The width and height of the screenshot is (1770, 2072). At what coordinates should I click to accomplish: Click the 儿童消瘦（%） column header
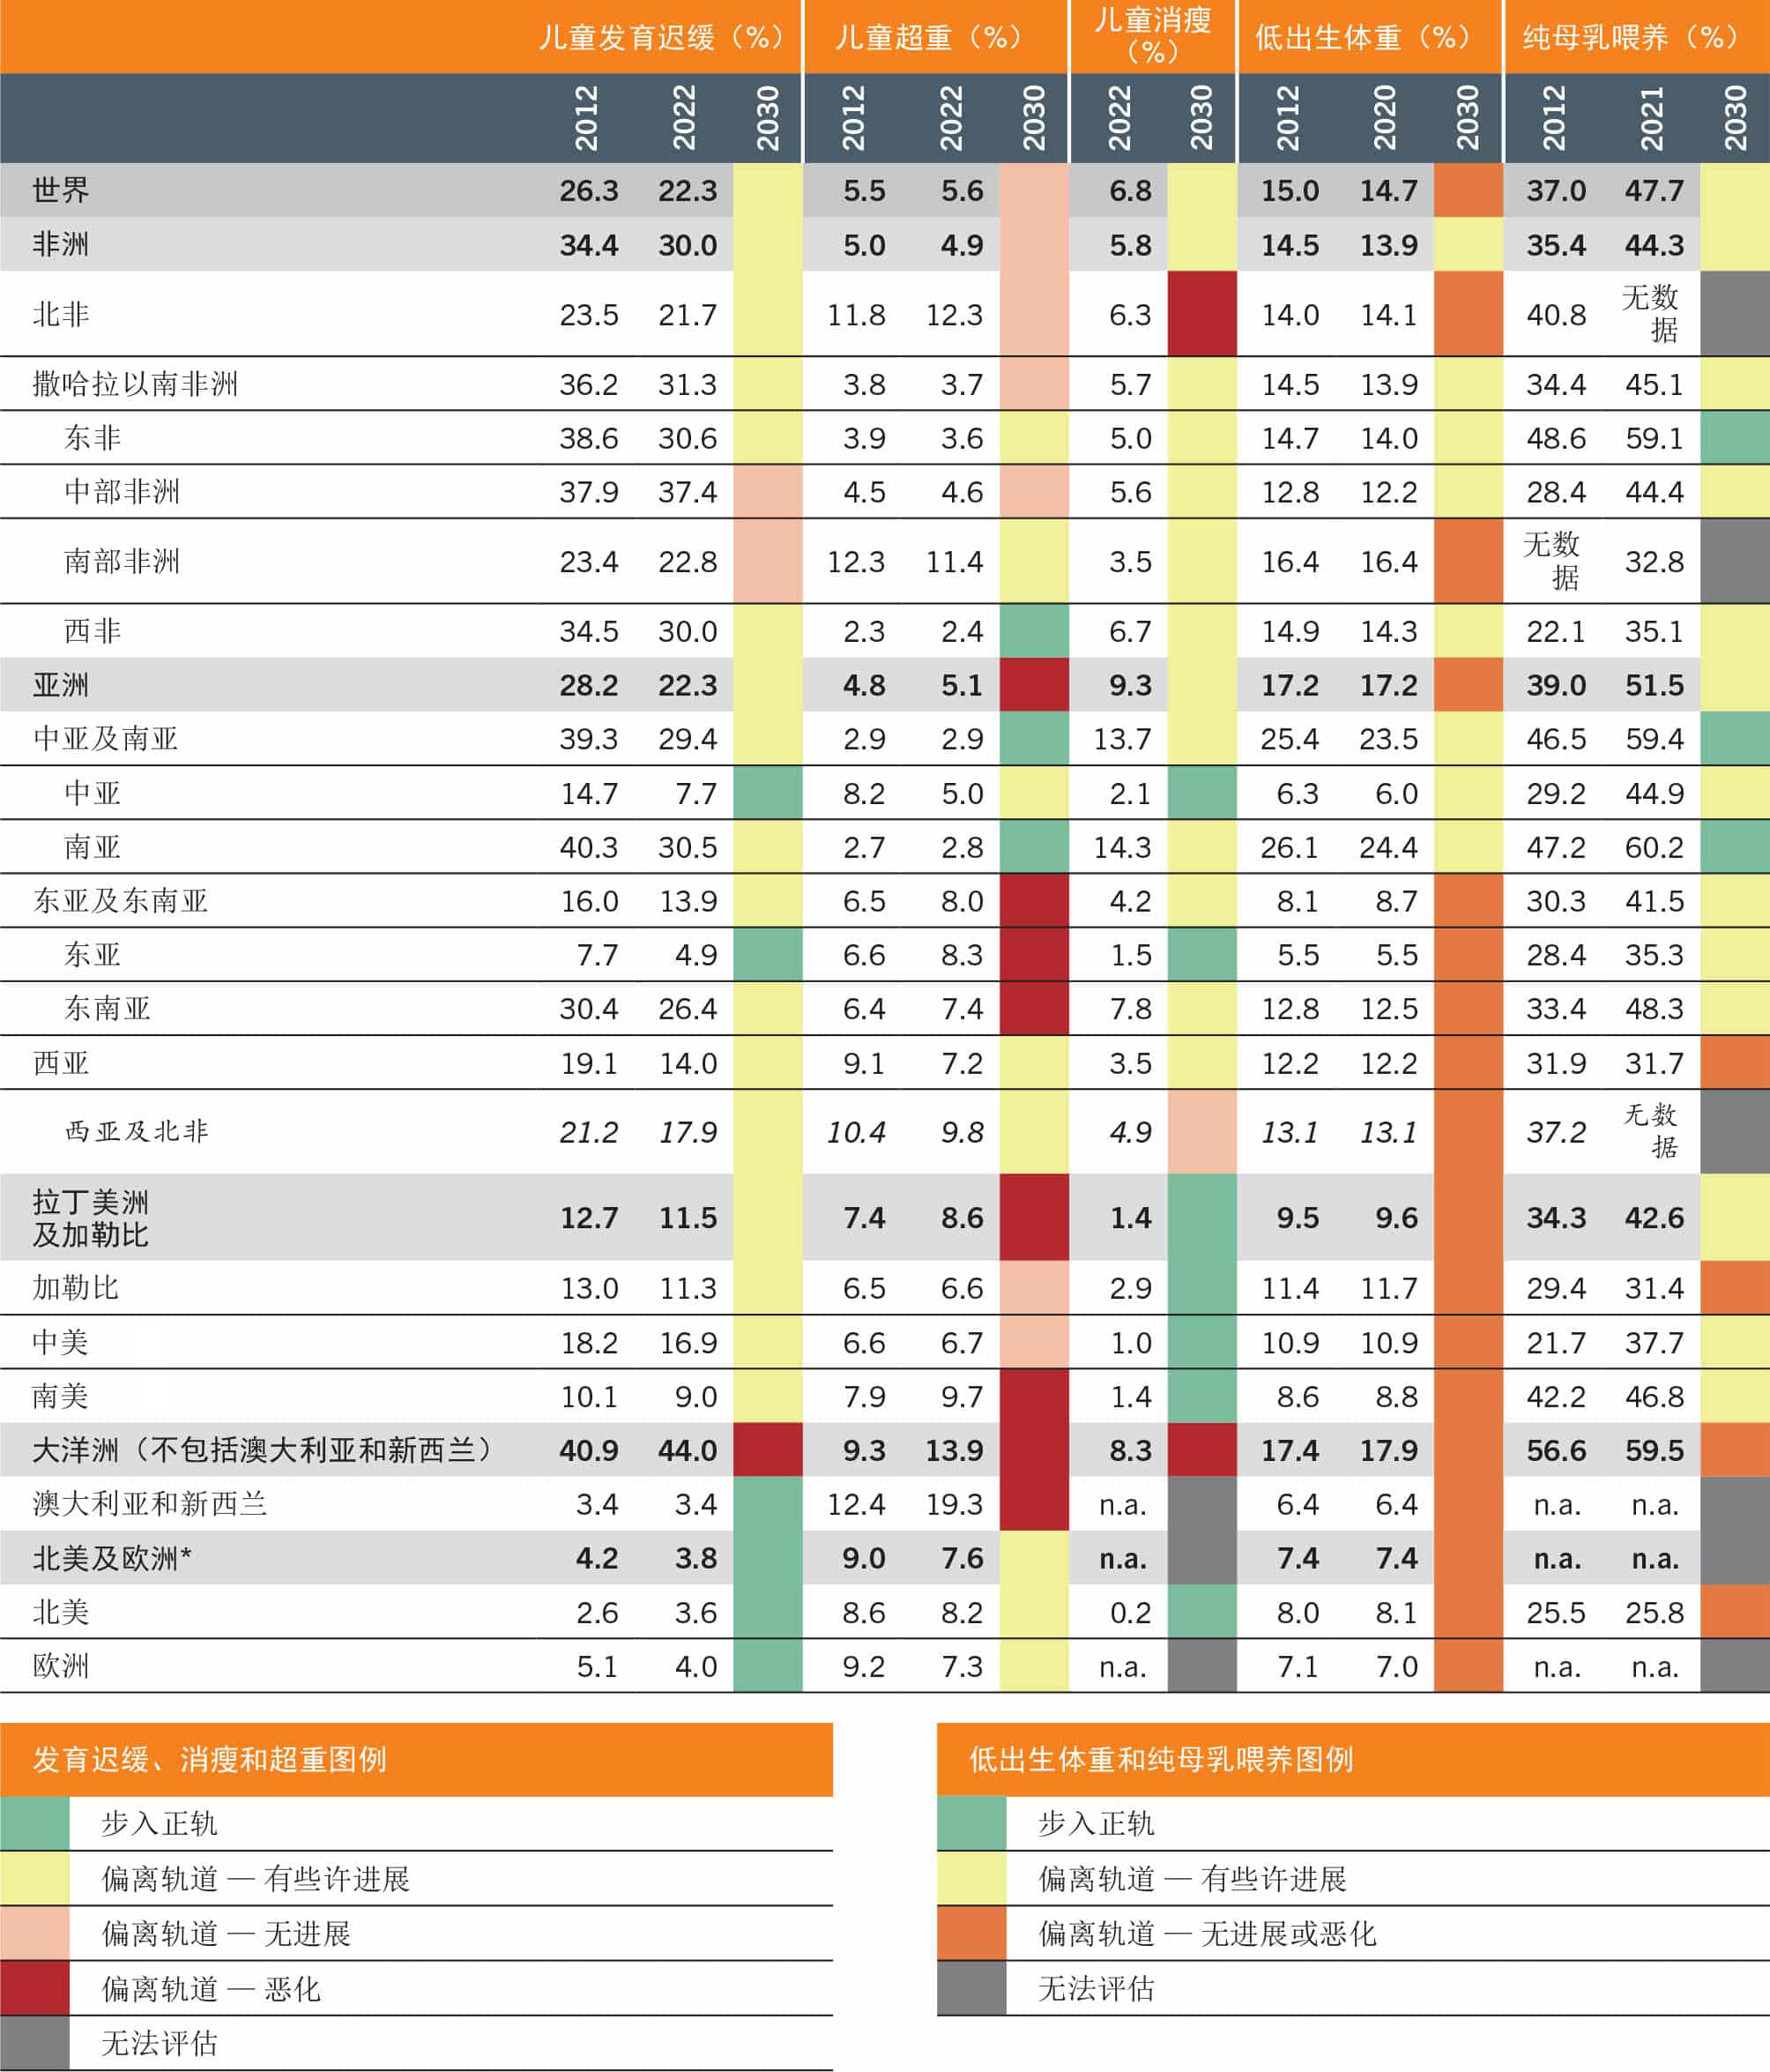click(x=1153, y=36)
